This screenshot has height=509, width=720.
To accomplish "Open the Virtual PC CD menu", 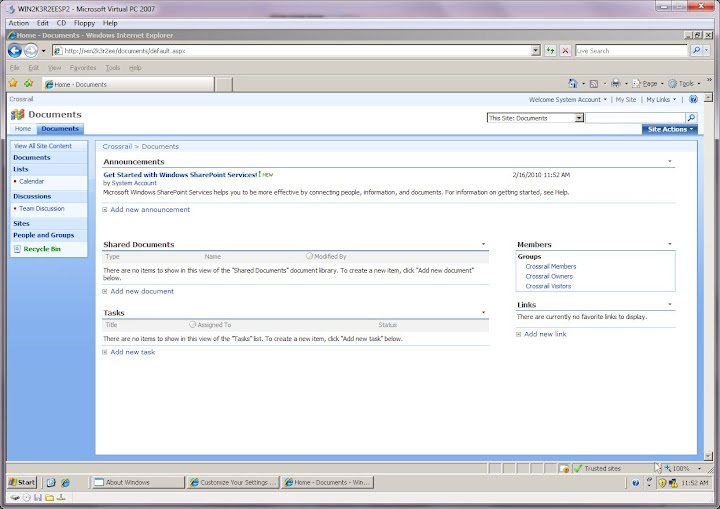I will (x=61, y=23).
